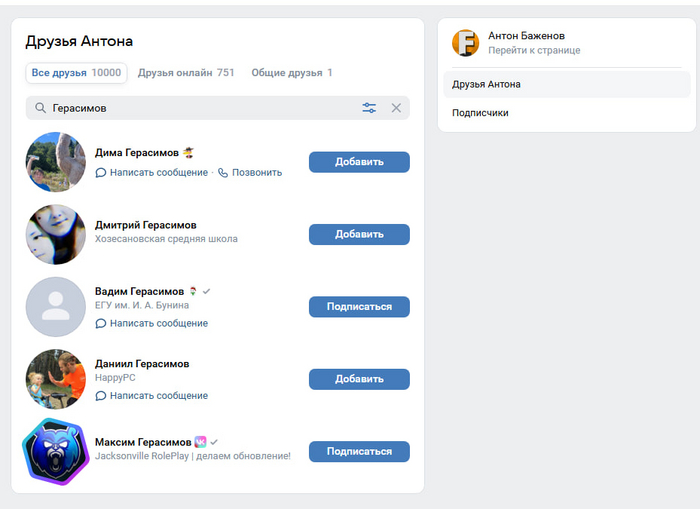Switch to Друзья онлайн tab

186,73
